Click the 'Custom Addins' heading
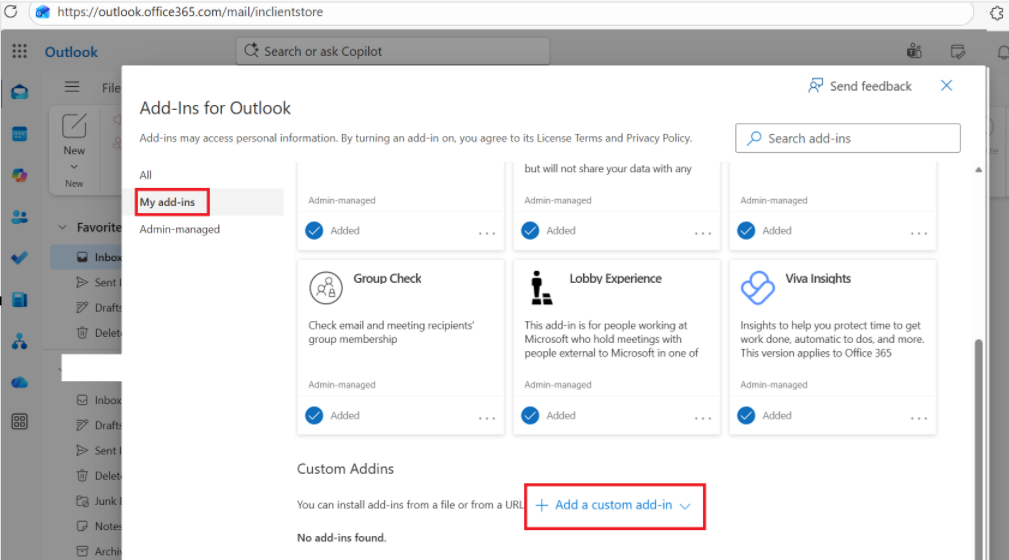This screenshot has width=1009, height=560. 345,469
